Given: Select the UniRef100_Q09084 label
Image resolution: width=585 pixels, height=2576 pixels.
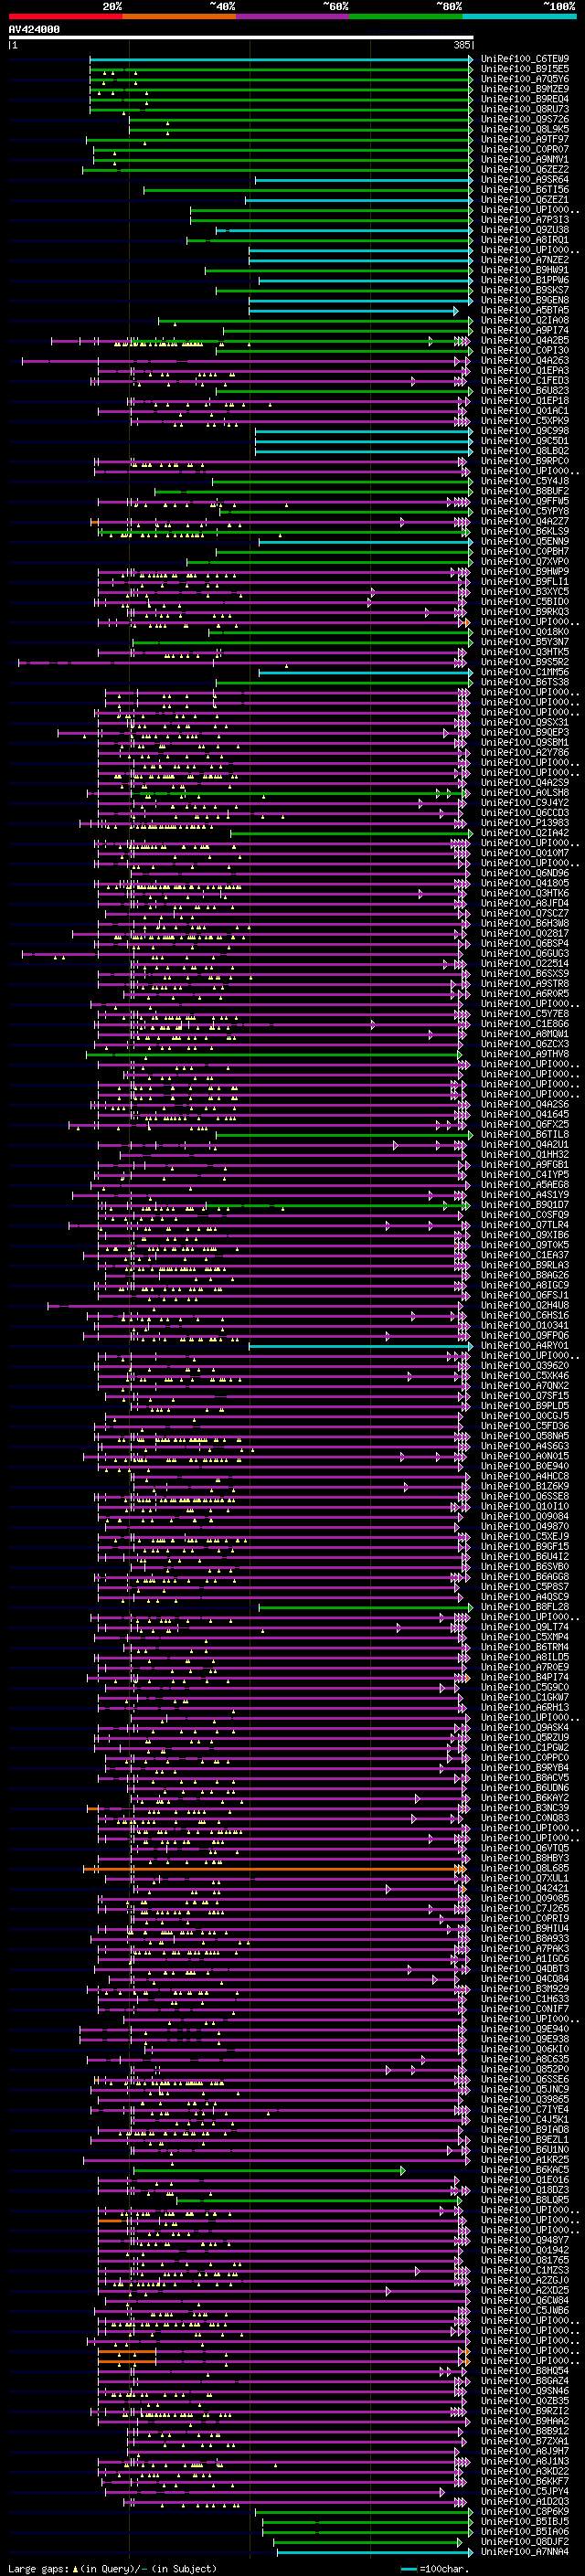Looking at the screenshot, I should tap(525, 1516).
